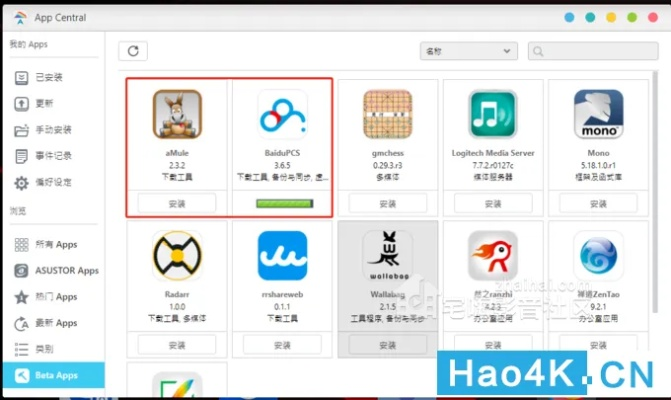
Task: Click the All Apps grid icon
Action: 21,244
